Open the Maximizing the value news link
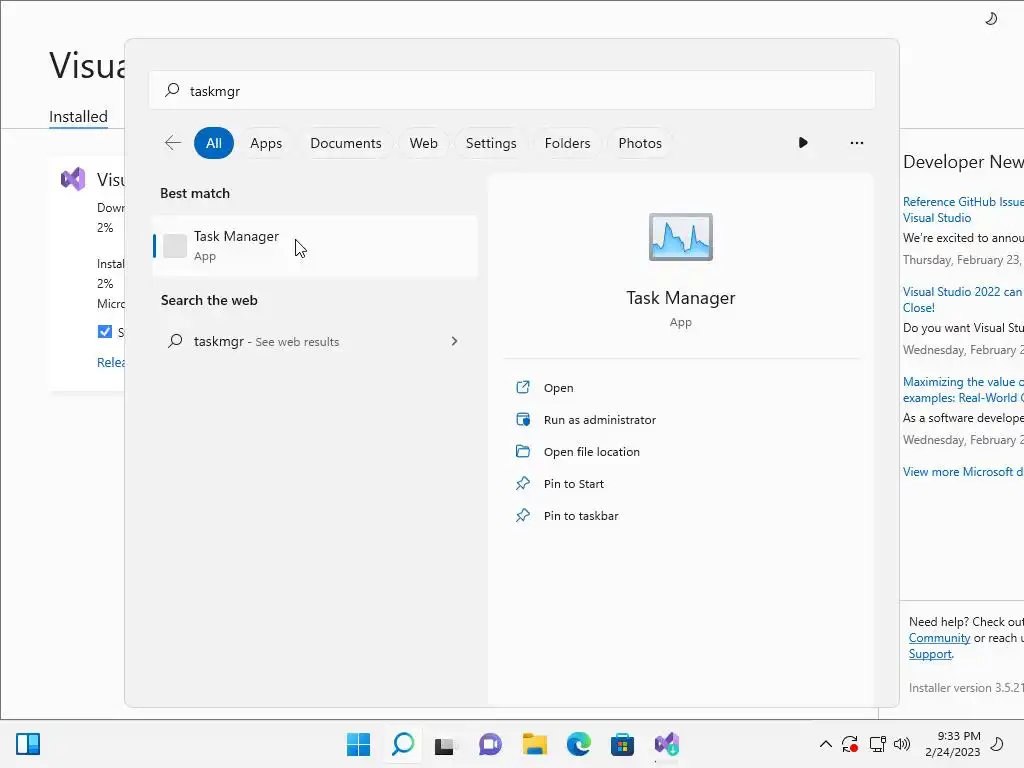The height and width of the screenshot is (768, 1024). [963, 390]
